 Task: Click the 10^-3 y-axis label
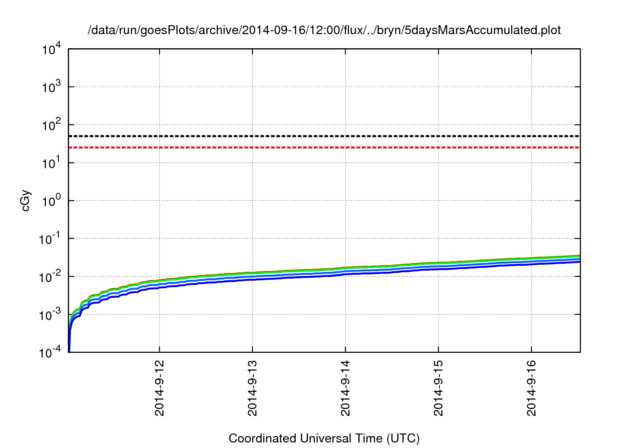(49, 315)
